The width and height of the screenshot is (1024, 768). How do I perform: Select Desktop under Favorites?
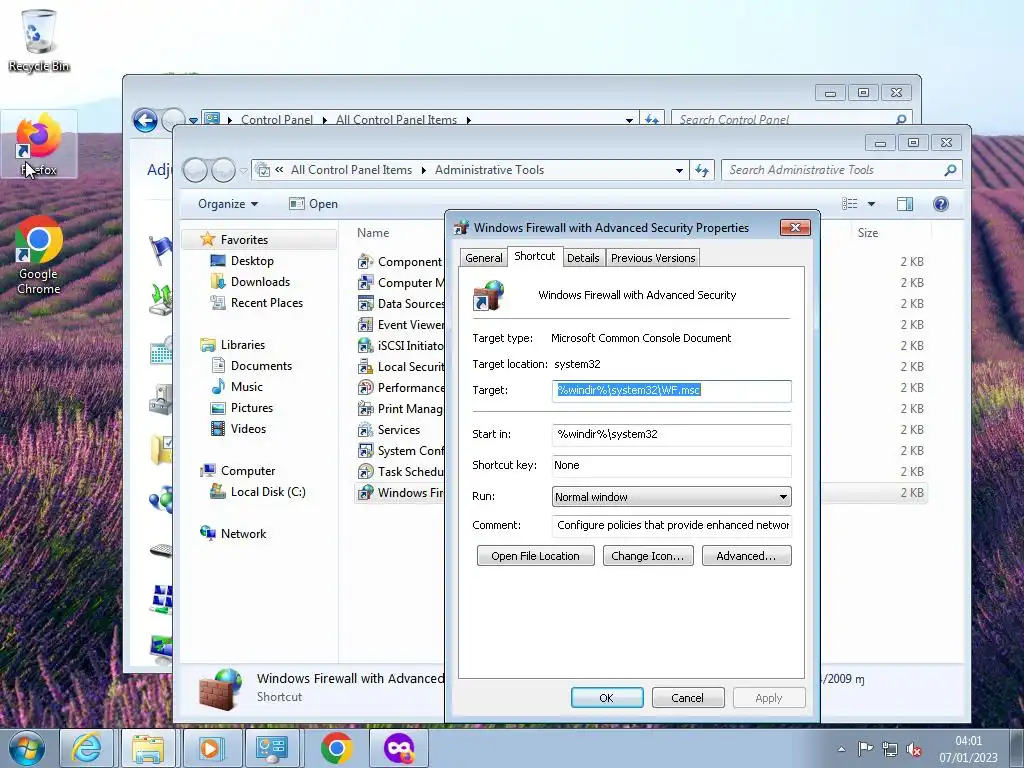point(251,261)
